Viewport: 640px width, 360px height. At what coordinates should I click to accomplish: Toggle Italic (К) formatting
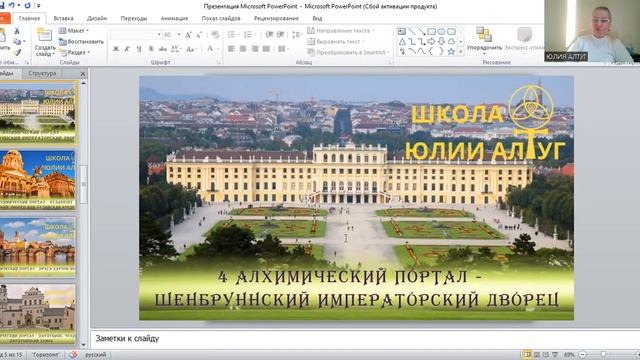tap(127, 49)
